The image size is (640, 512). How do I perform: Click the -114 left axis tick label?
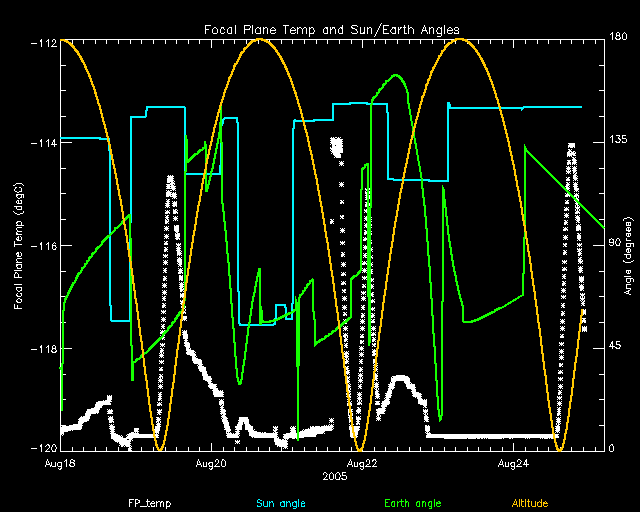coord(42,142)
